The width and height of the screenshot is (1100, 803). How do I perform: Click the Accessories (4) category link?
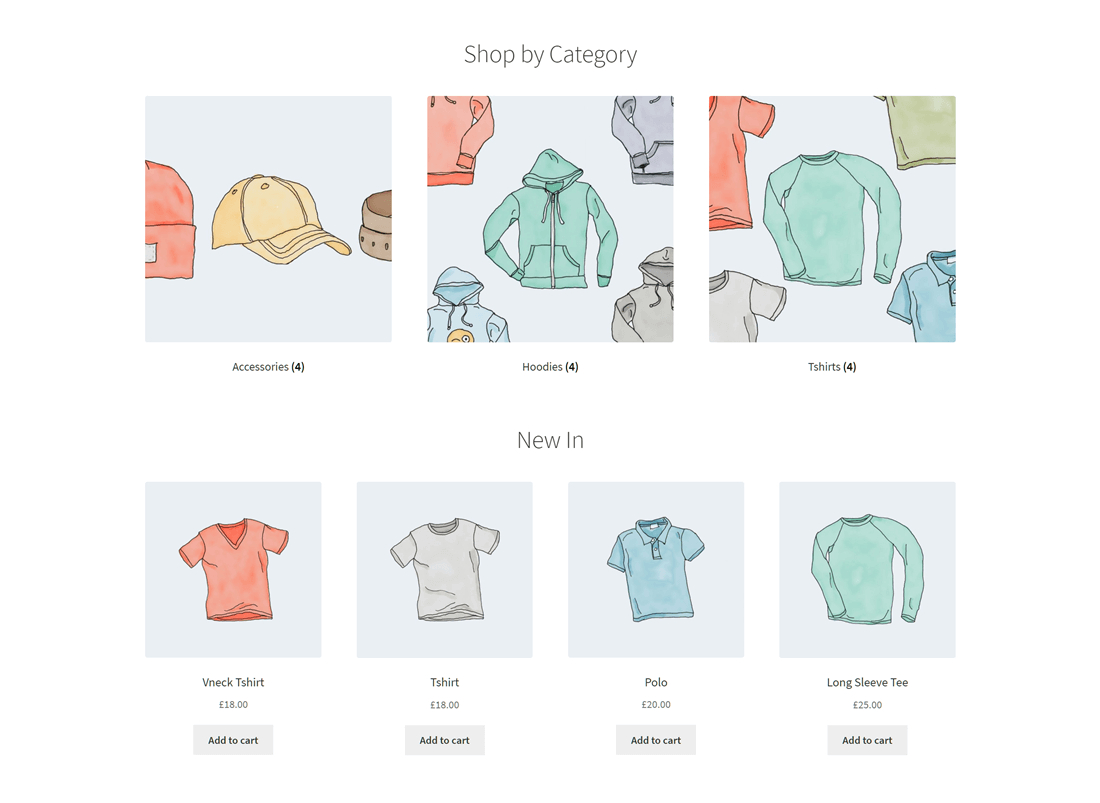click(x=268, y=367)
